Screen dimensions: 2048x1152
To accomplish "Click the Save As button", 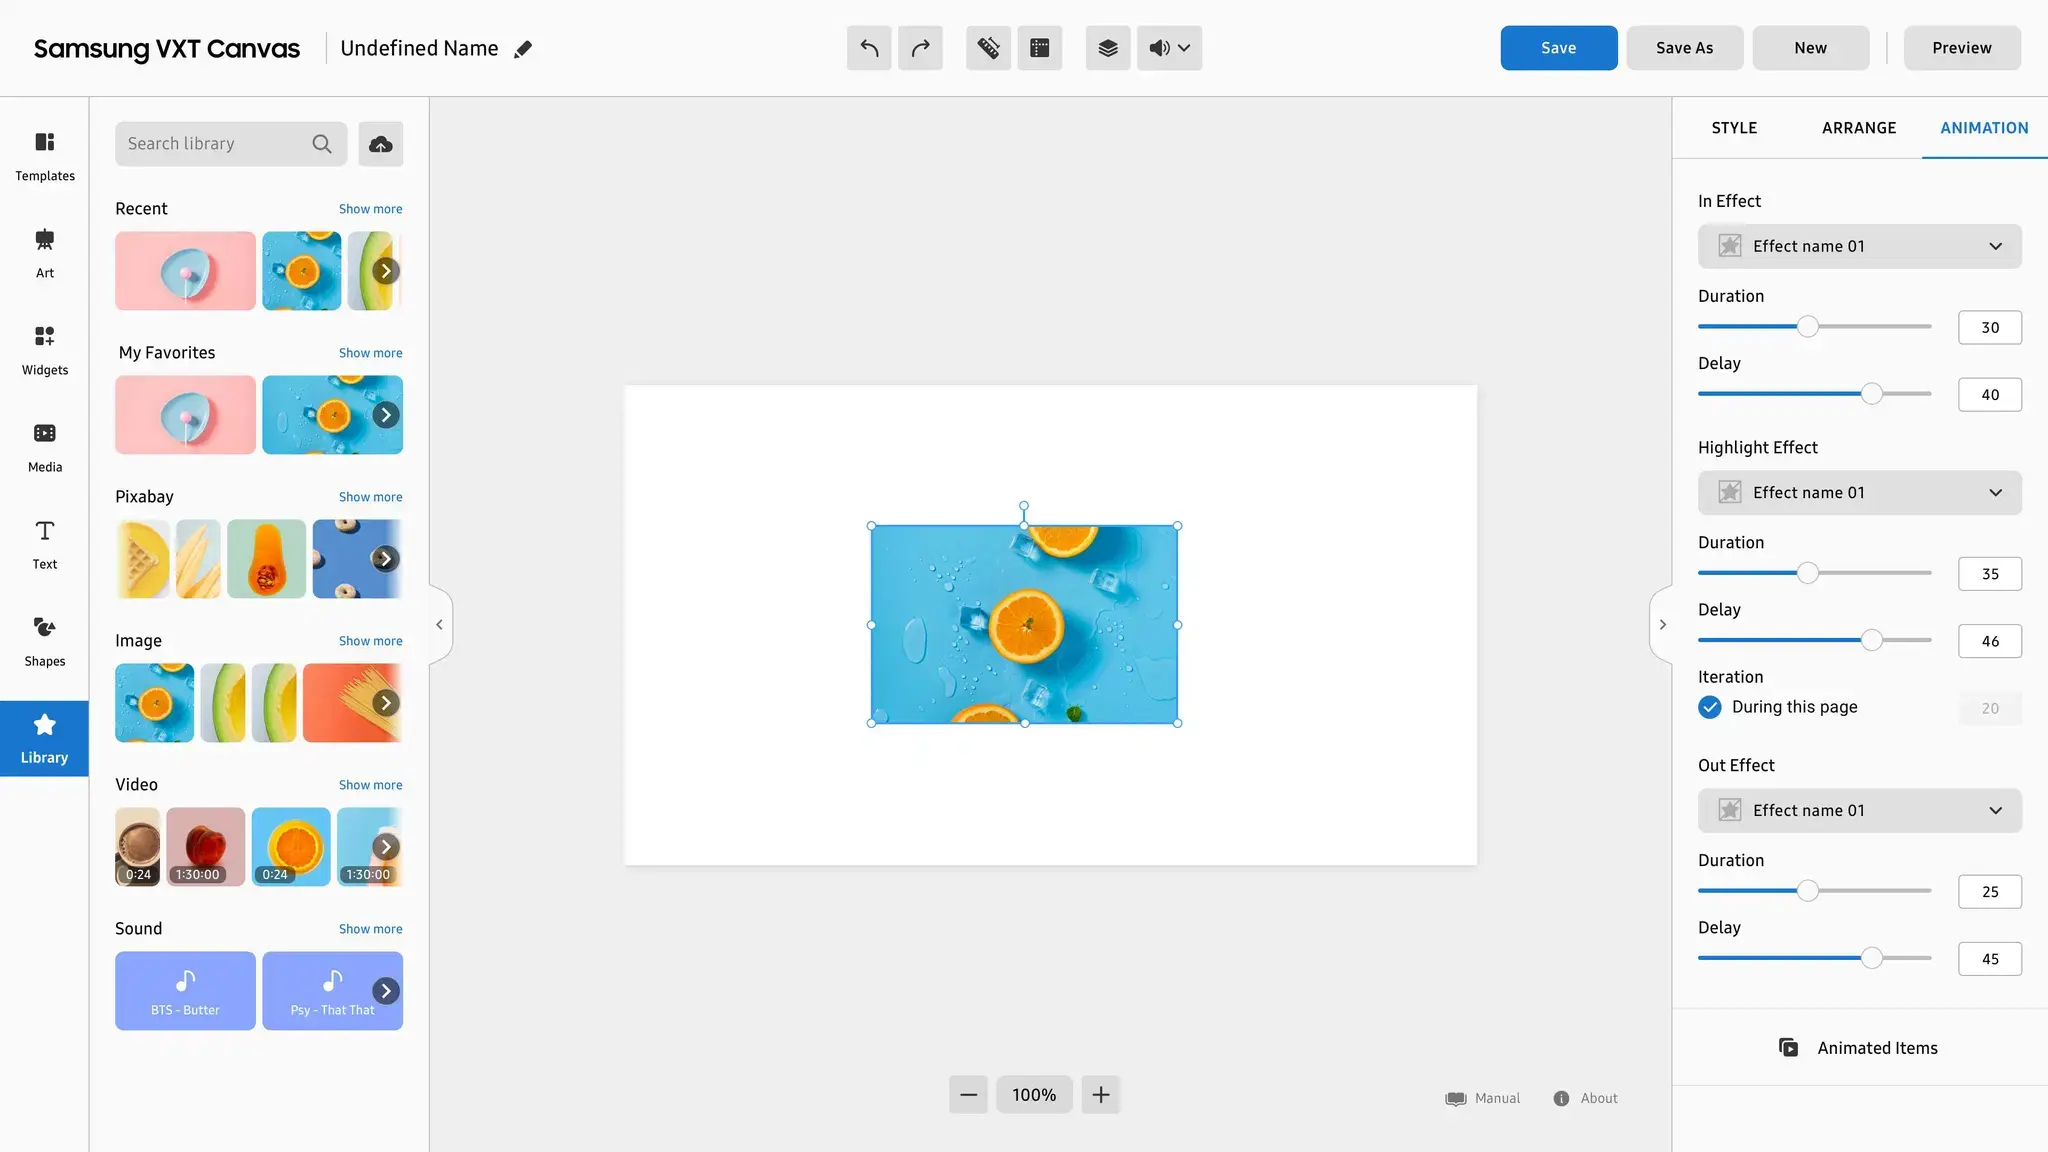I will [x=1684, y=48].
